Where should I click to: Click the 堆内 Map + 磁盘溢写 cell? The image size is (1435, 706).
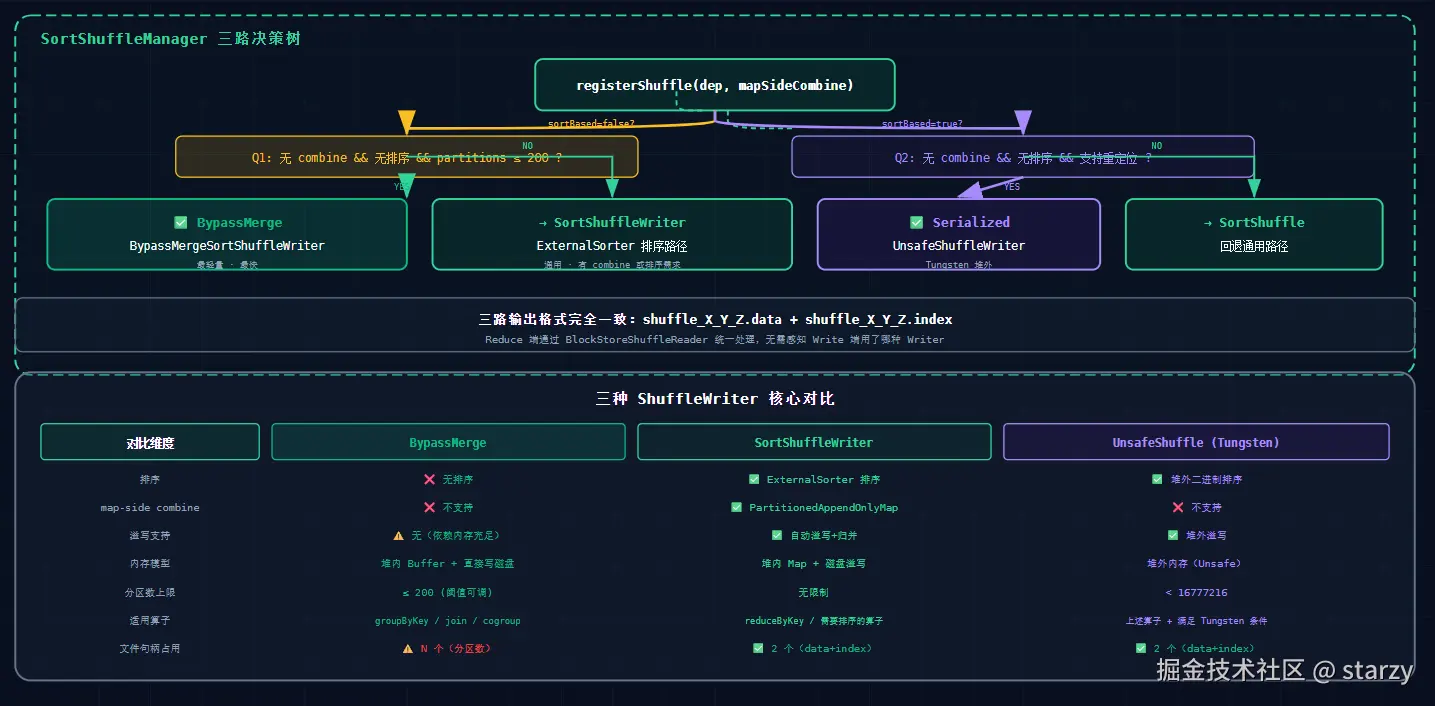tap(814, 564)
